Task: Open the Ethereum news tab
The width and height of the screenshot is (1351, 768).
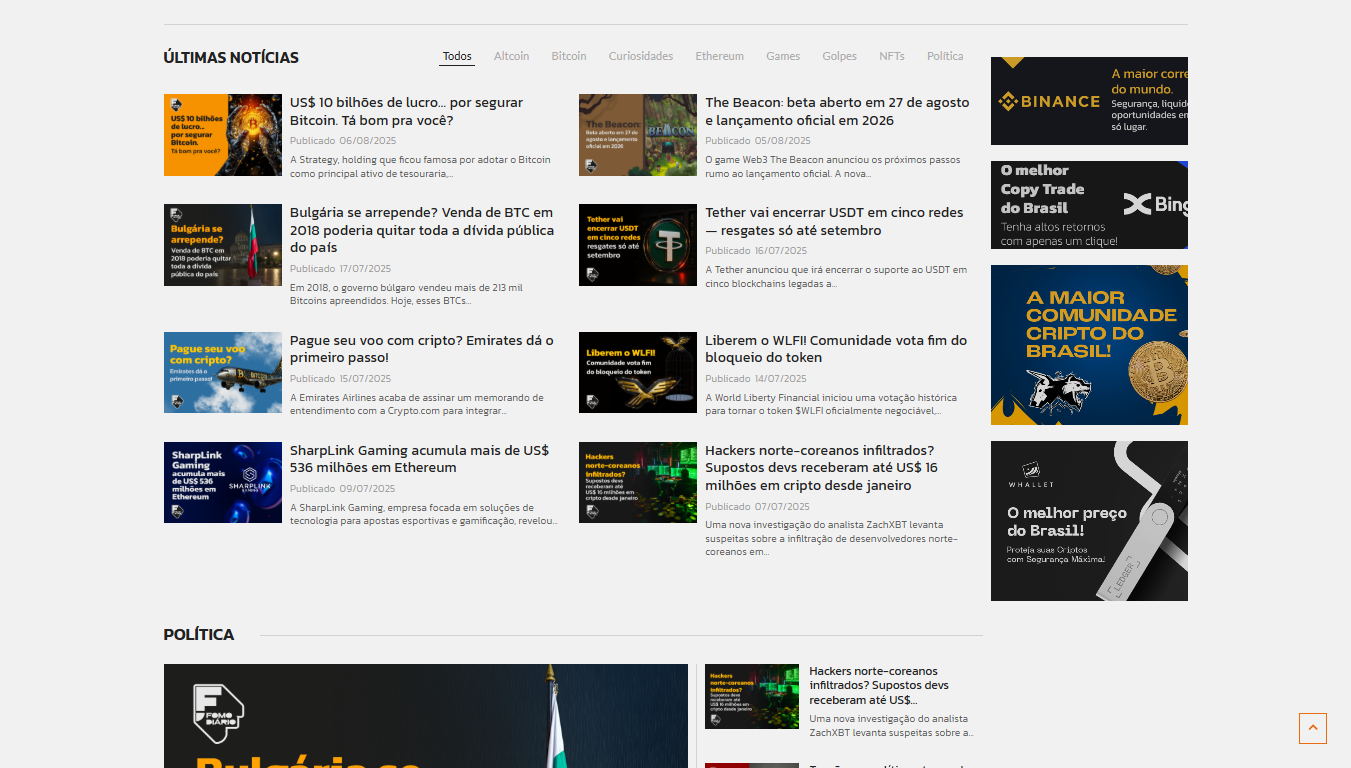Action: 719,56
